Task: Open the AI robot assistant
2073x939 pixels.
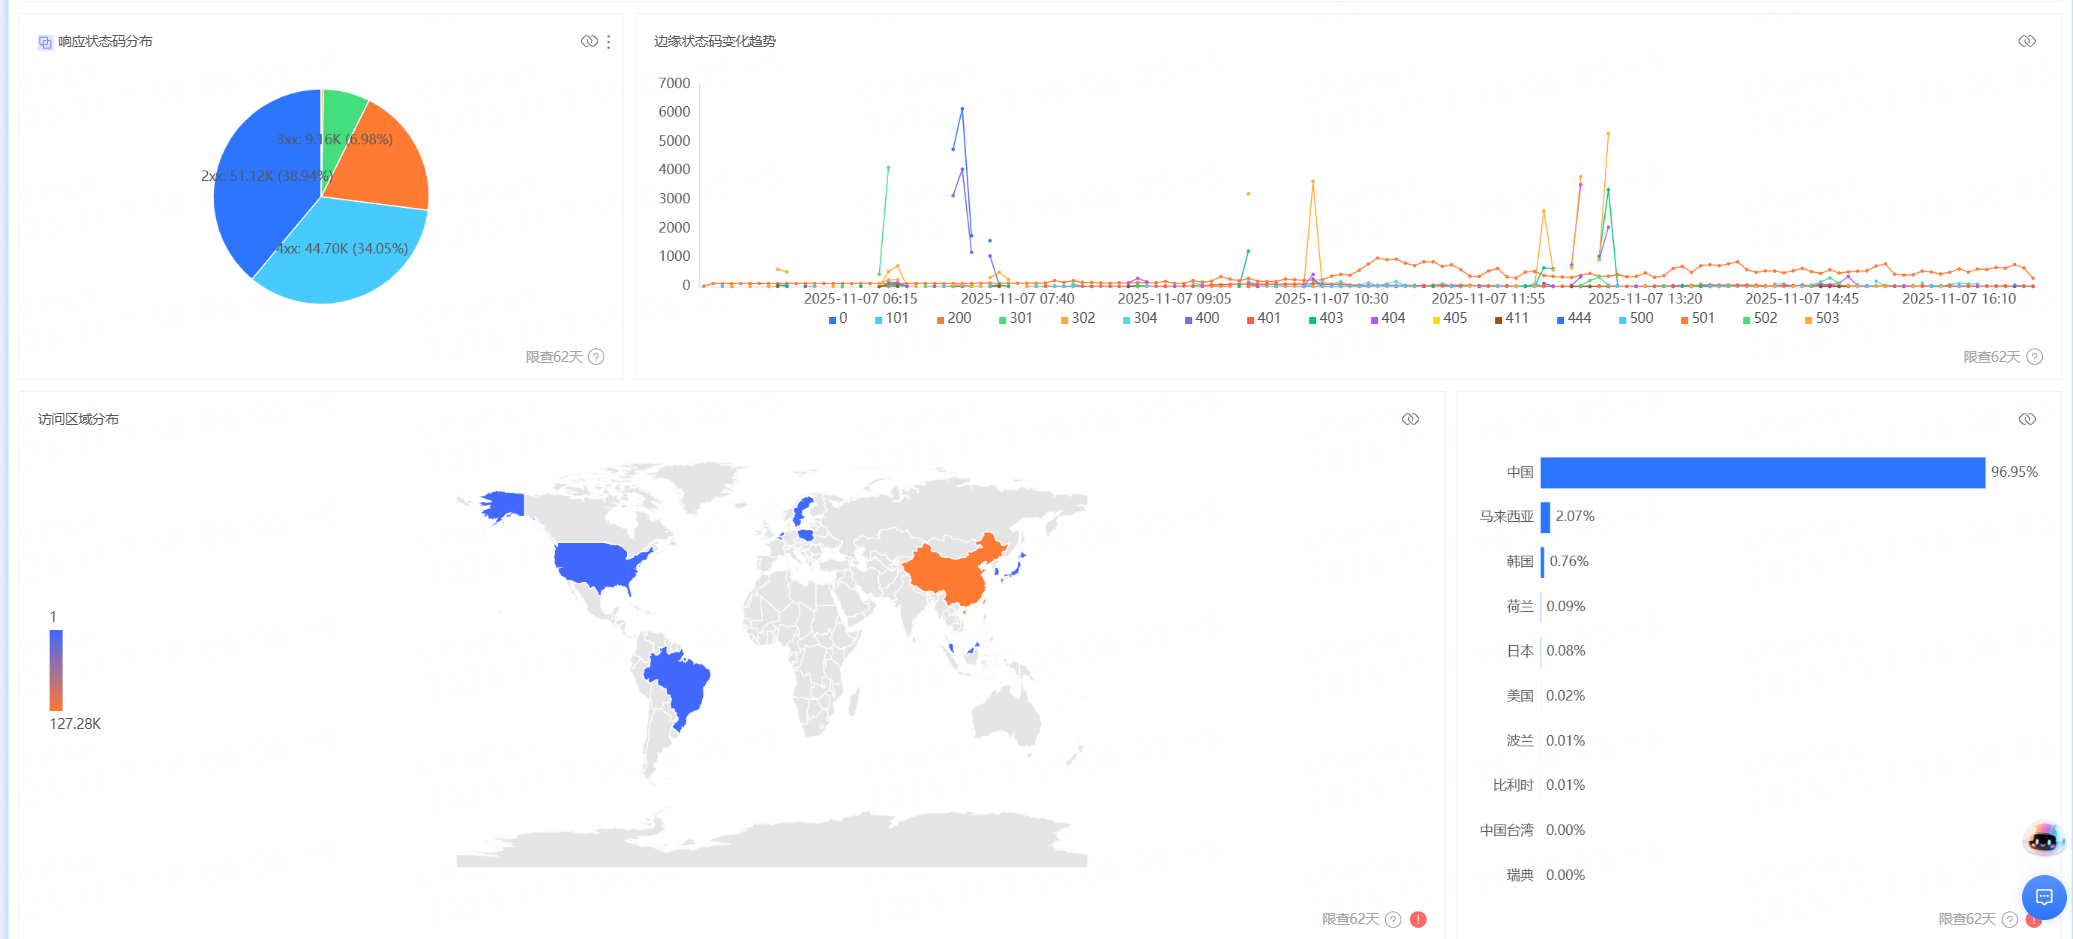Action: click(2043, 839)
